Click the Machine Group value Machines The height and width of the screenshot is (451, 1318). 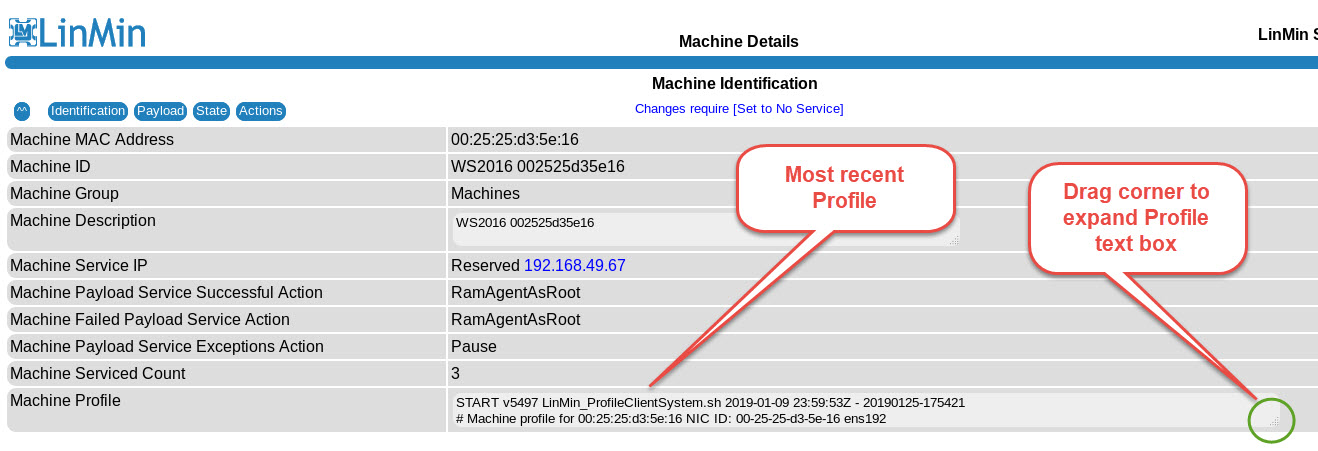point(485,194)
